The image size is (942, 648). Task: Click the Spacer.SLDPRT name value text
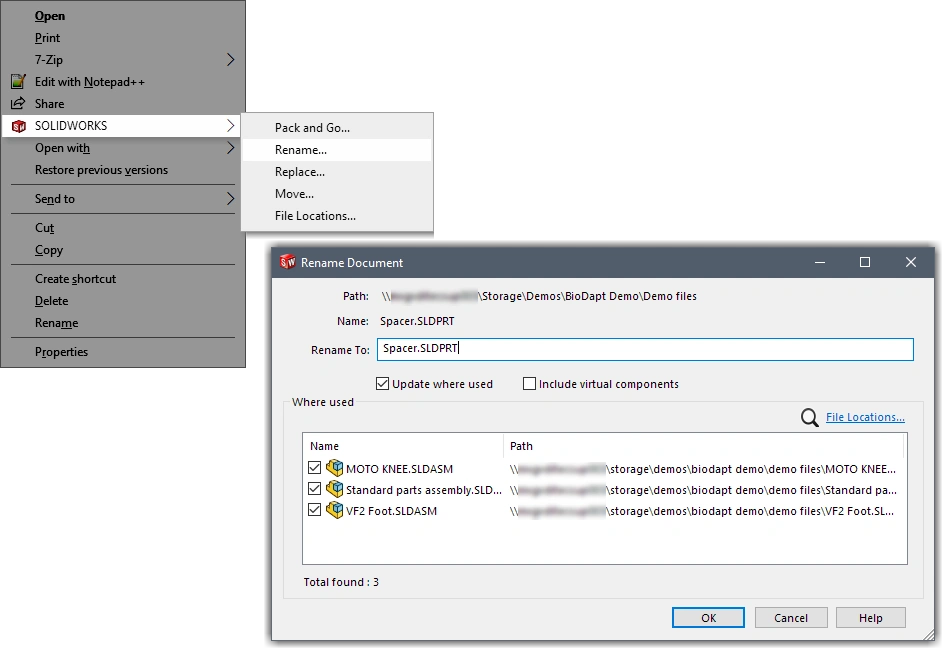click(x=417, y=321)
